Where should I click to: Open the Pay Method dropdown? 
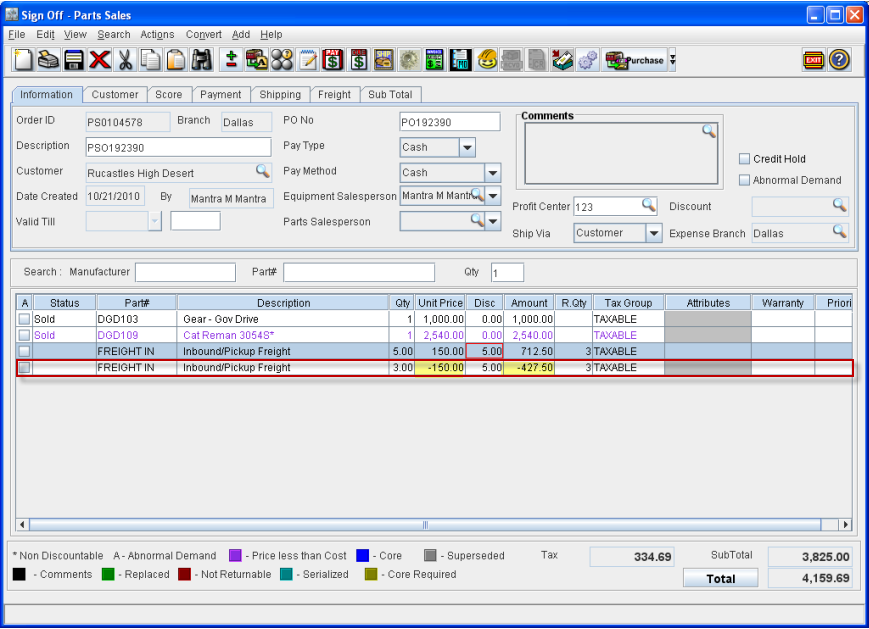[x=492, y=173]
